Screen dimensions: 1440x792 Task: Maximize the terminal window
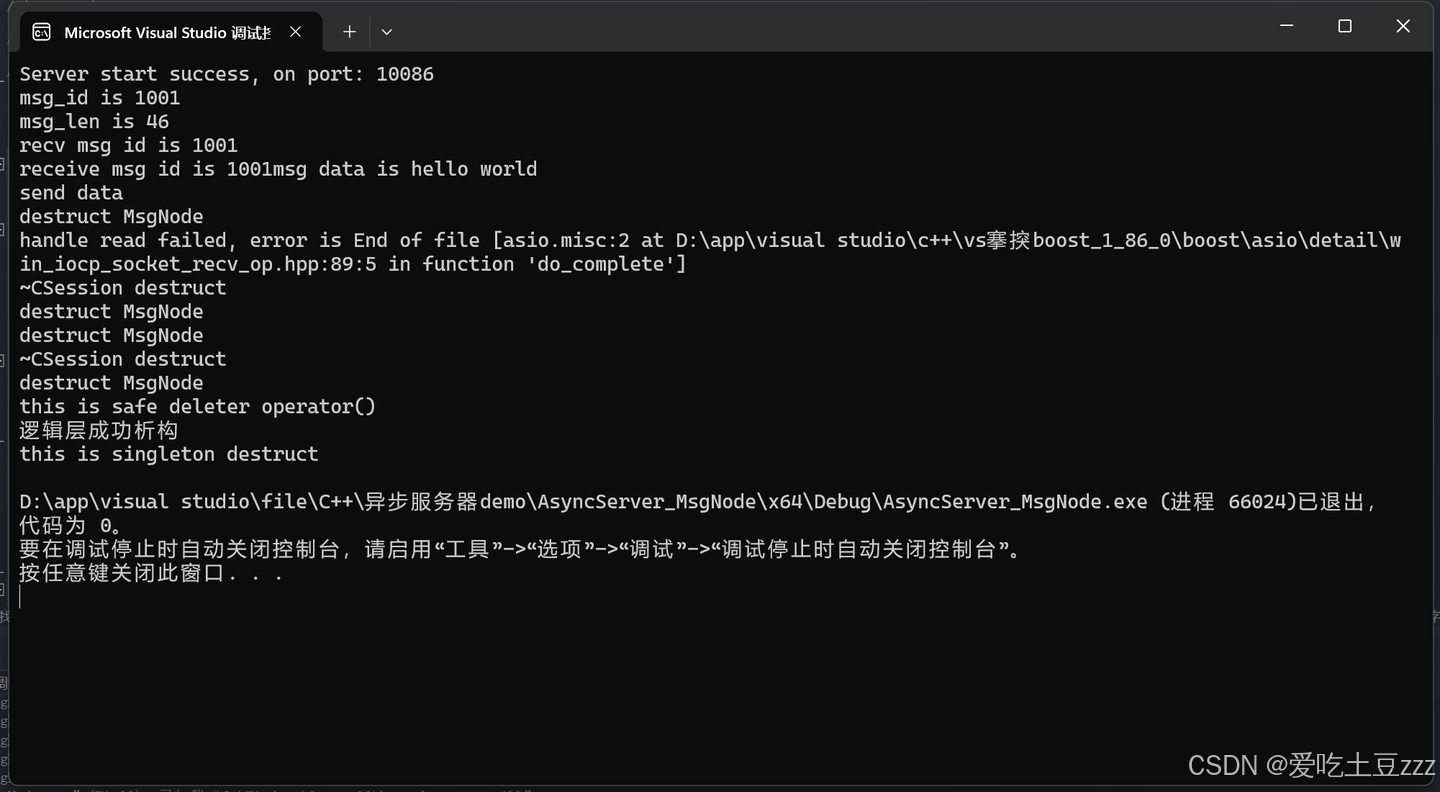1345,26
